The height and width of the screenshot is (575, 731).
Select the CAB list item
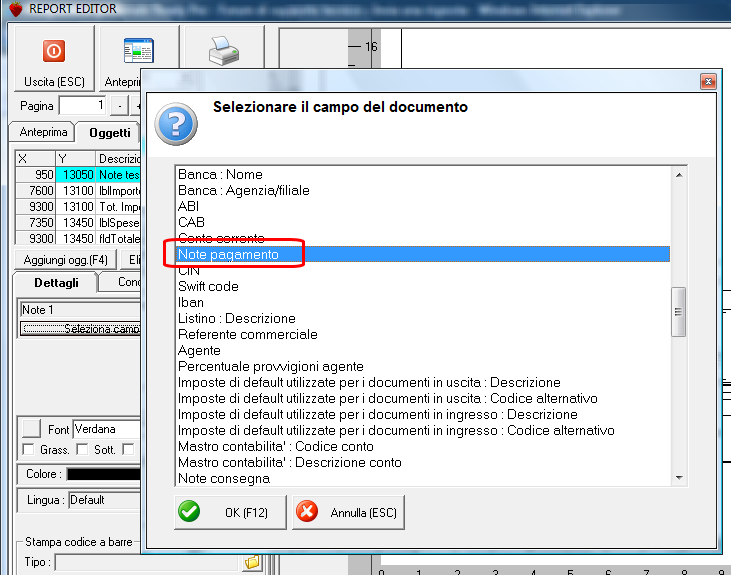click(x=423, y=222)
